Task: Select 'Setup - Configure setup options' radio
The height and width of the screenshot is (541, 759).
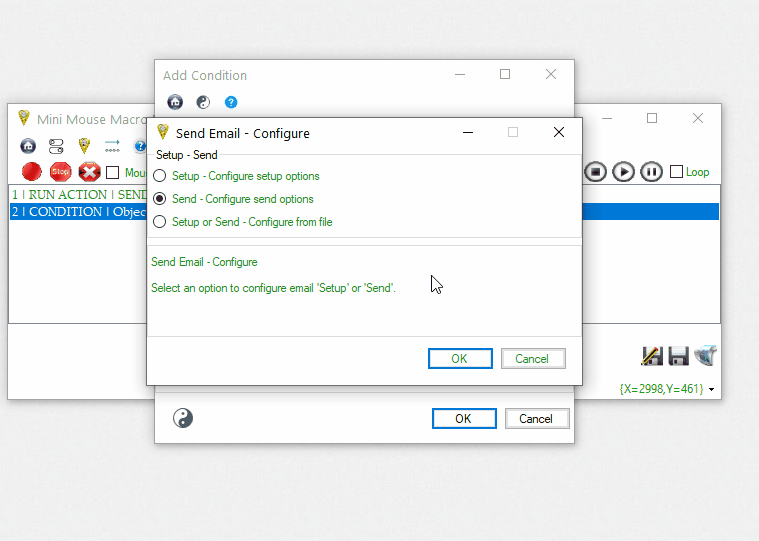Action: coord(160,176)
